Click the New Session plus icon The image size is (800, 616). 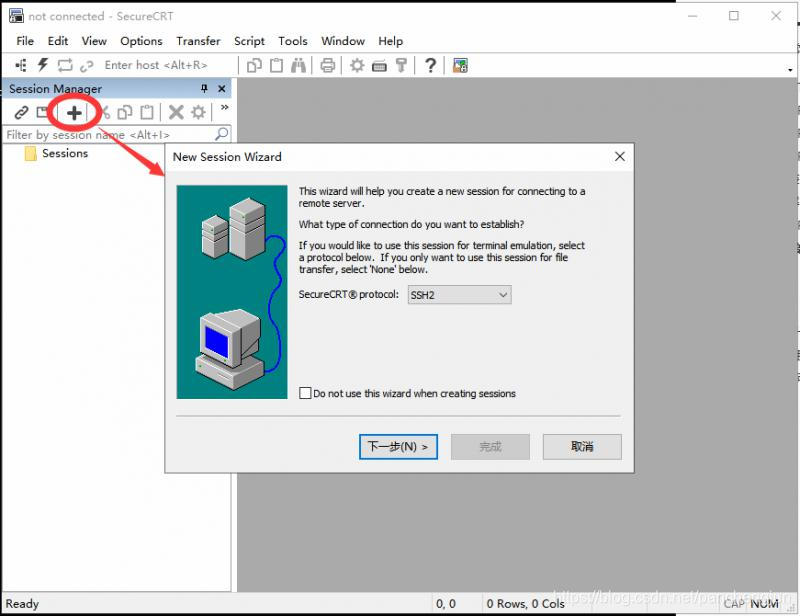74,112
